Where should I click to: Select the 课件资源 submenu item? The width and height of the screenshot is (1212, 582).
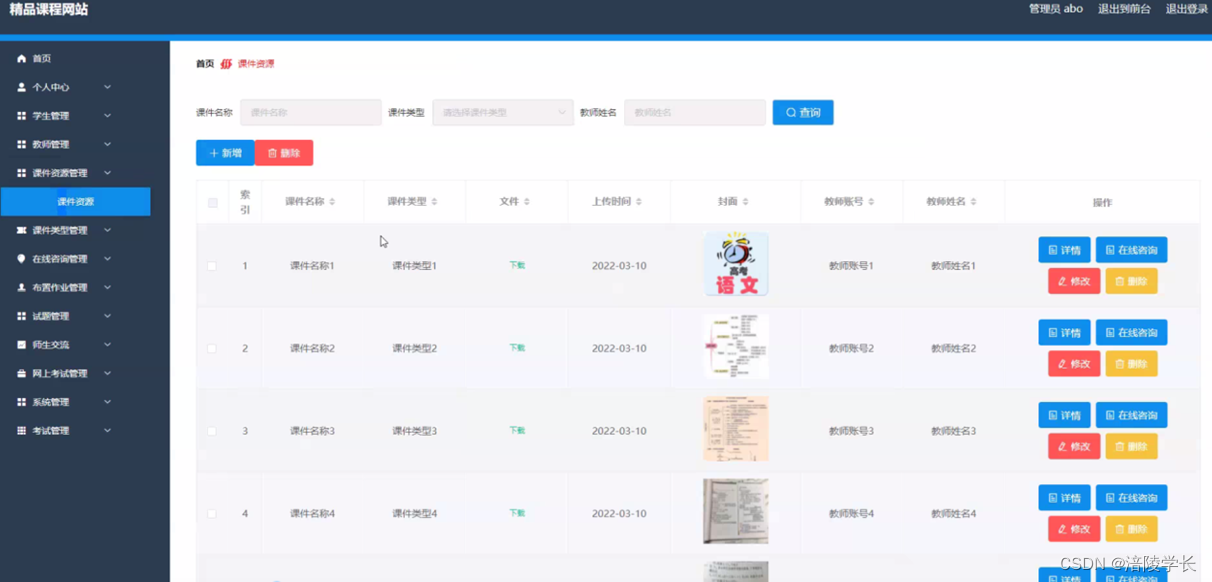coord(76,202)
